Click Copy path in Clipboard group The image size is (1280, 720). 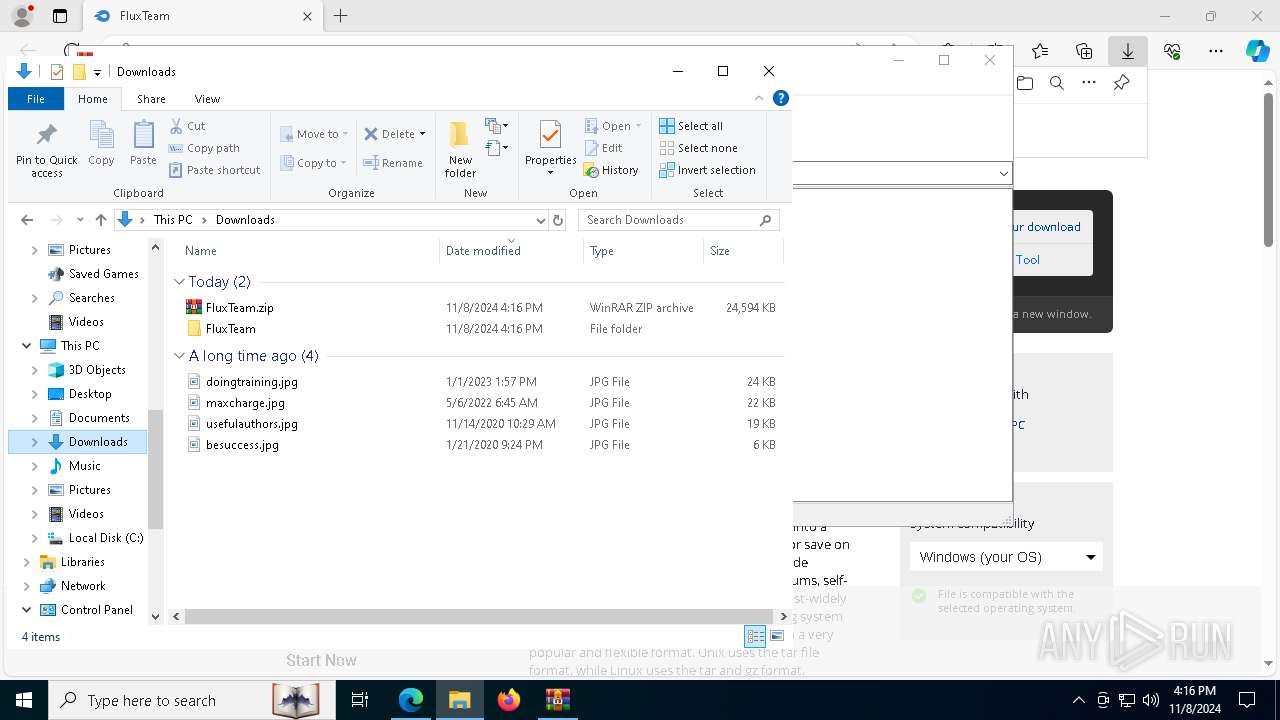pyautogui.click(x=204, y=148)
